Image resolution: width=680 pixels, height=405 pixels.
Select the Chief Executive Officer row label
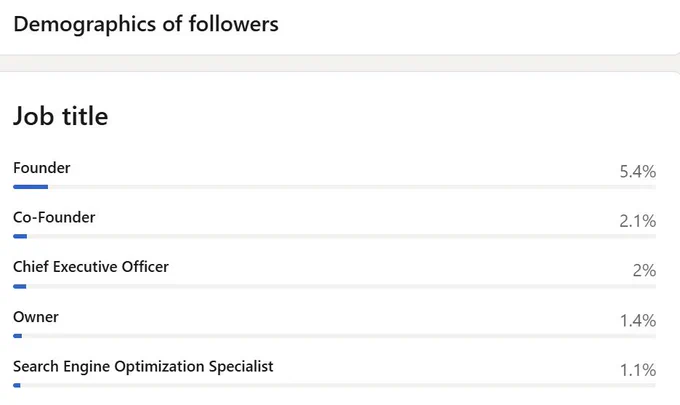tap(91, 267)
